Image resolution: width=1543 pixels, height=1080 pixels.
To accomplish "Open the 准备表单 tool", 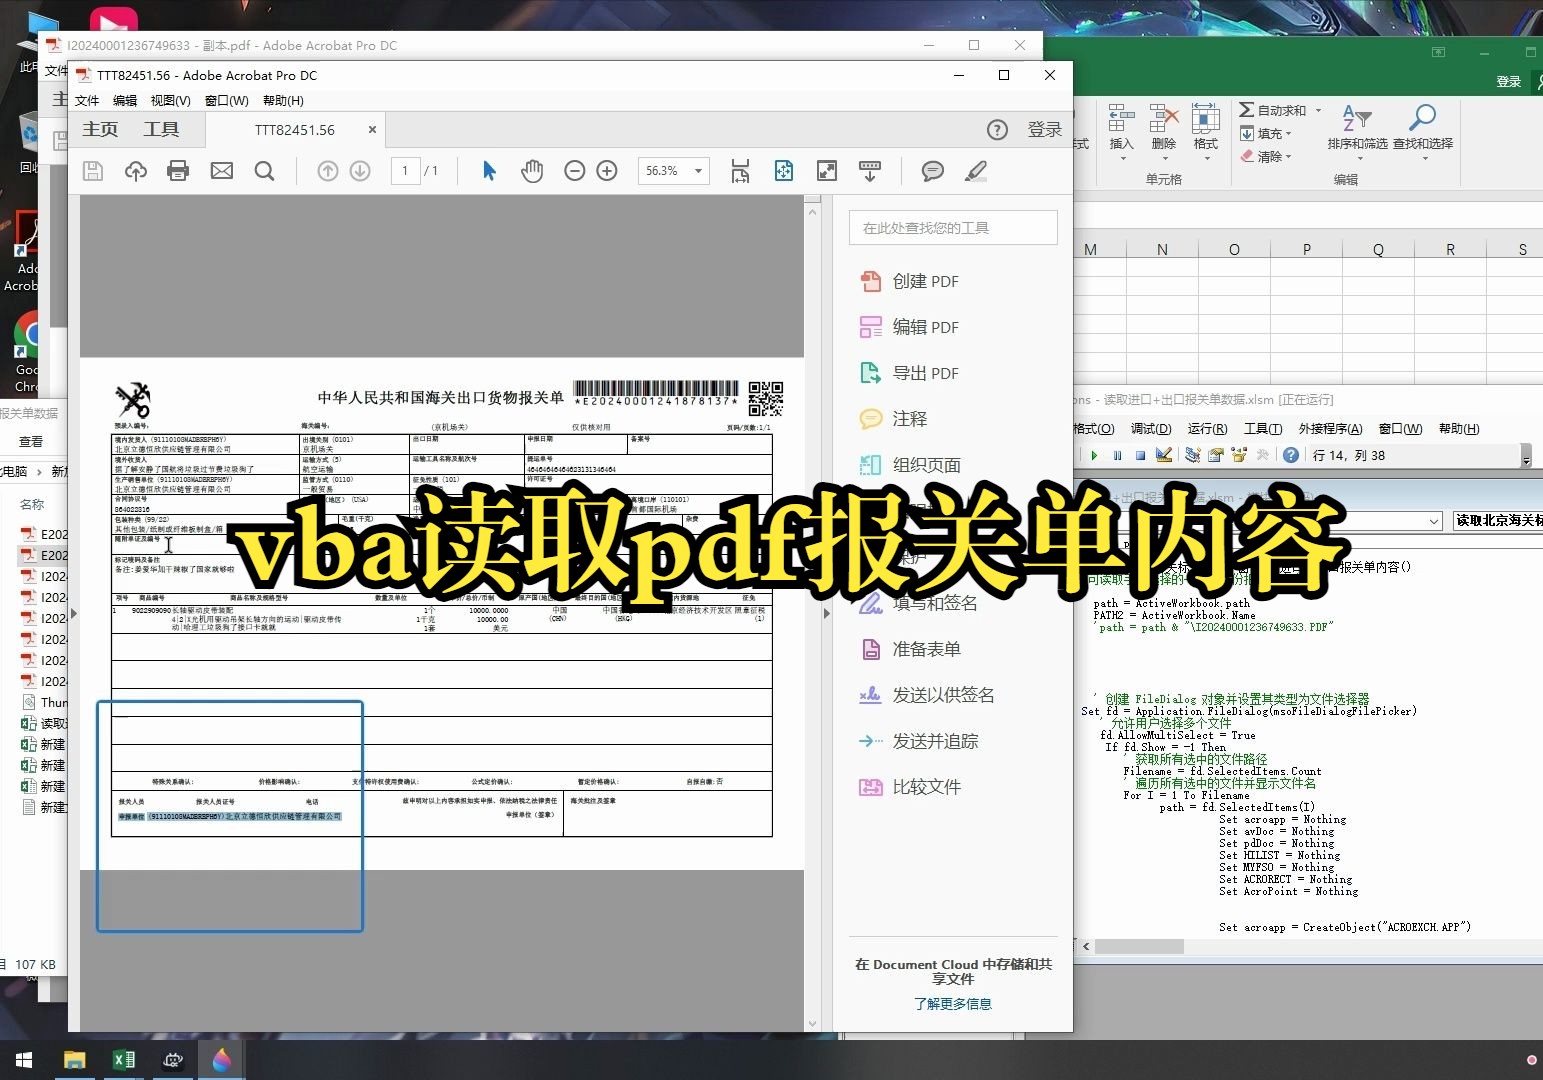I will (924, 648).
